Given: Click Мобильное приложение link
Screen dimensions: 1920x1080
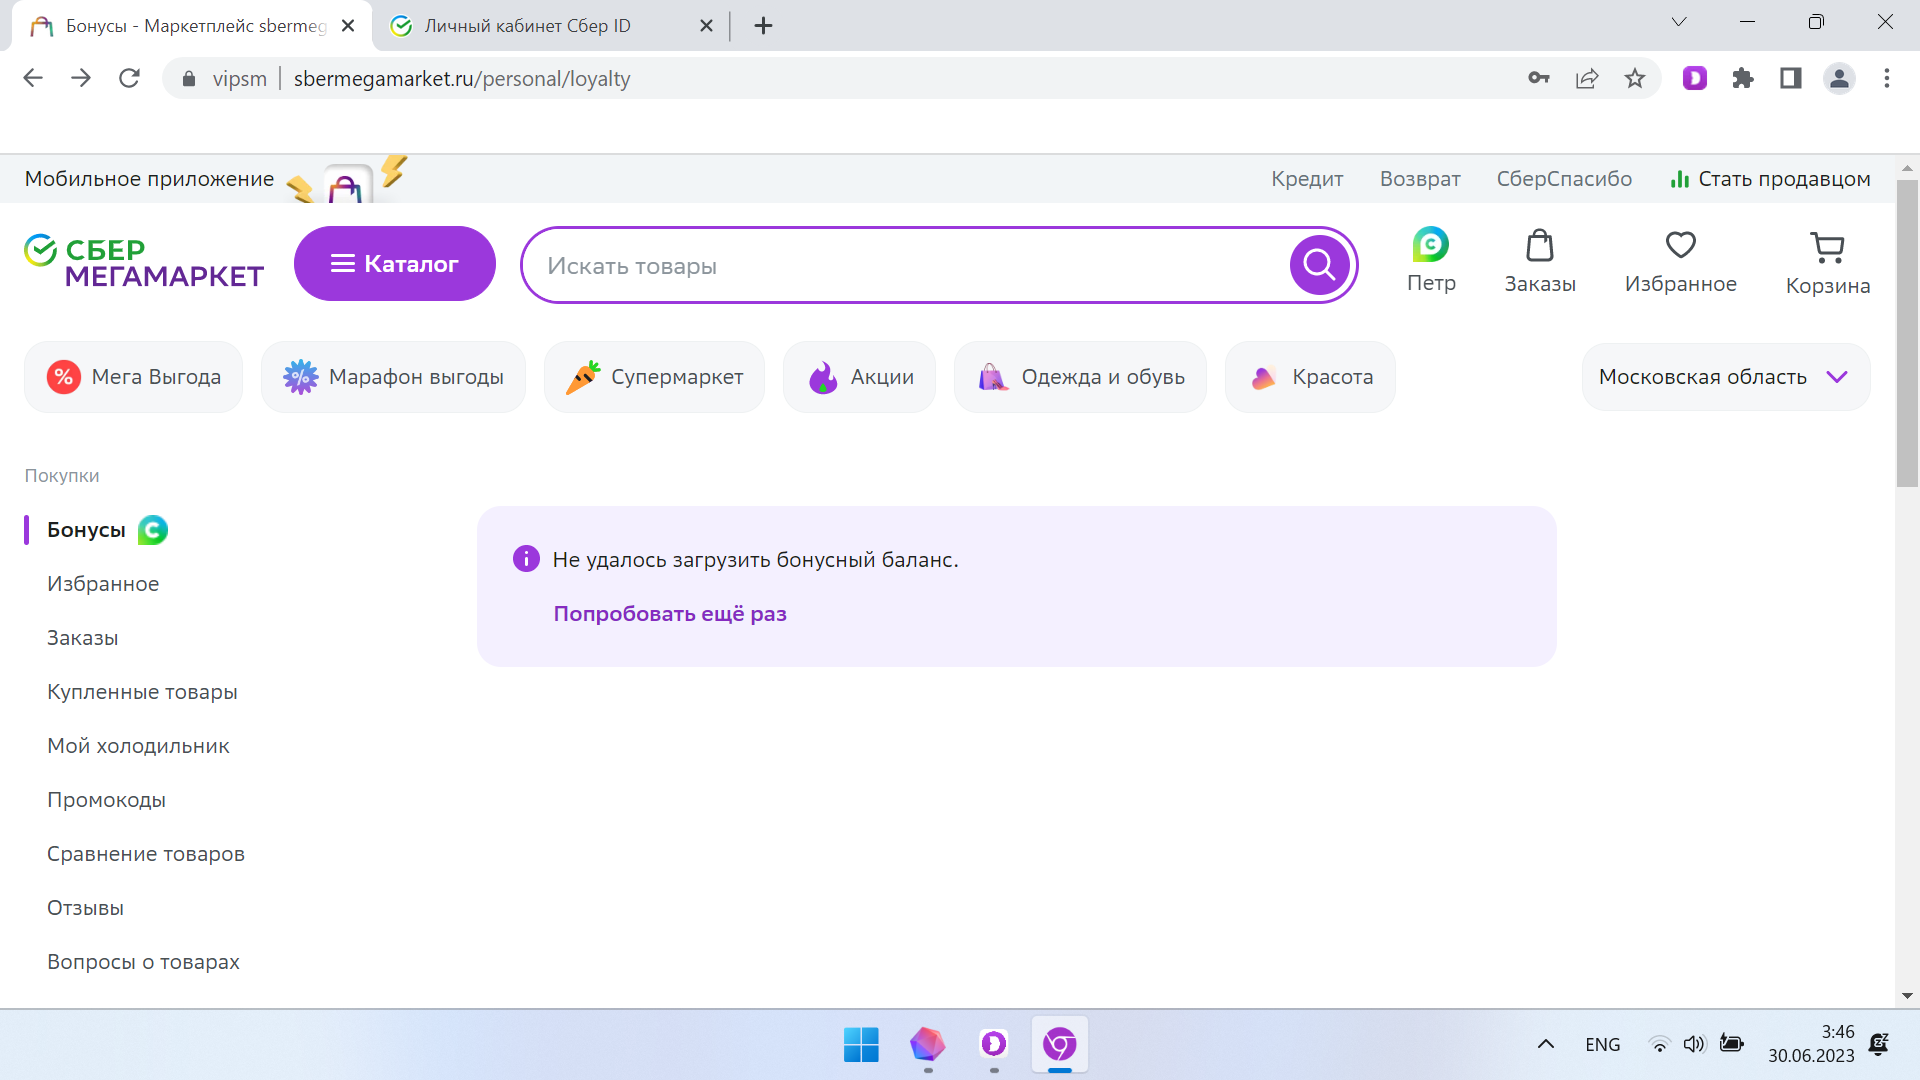Looking at the screenshot, I should point(149,179).
